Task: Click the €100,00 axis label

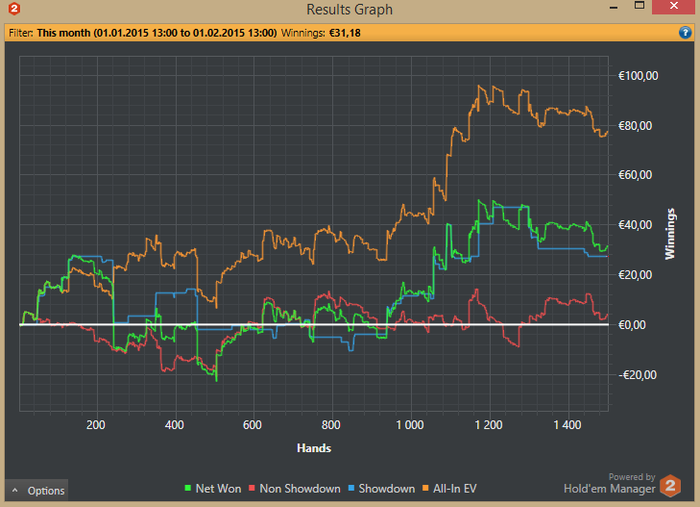Action: 638,76
